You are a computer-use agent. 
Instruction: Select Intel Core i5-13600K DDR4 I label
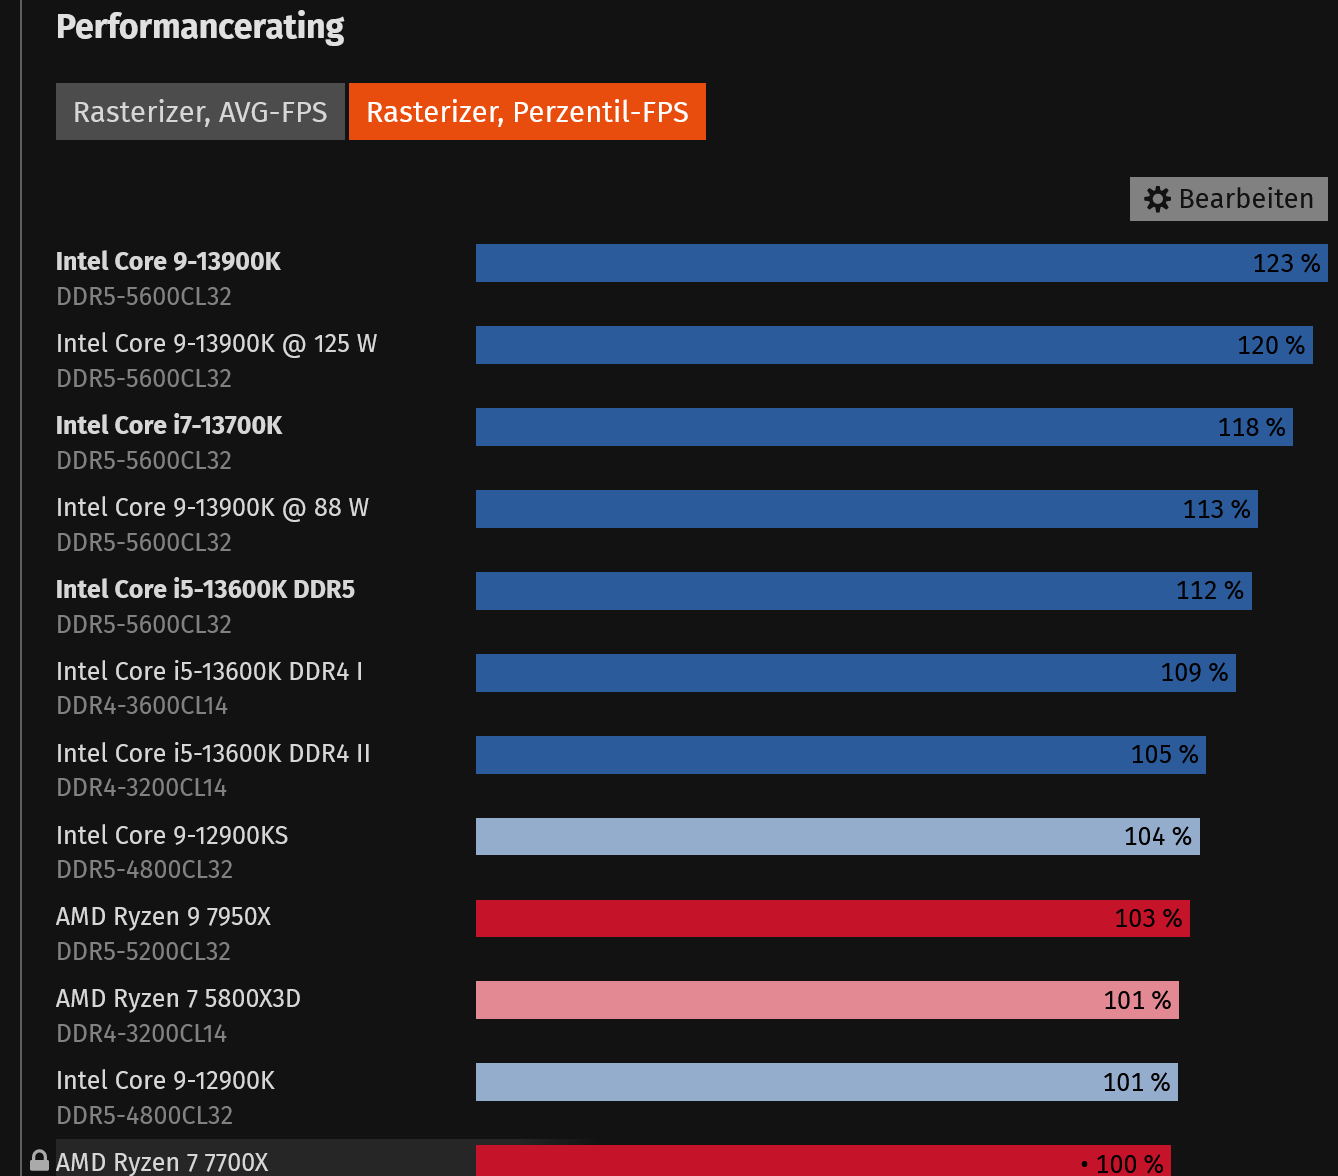tap(209, 671)
